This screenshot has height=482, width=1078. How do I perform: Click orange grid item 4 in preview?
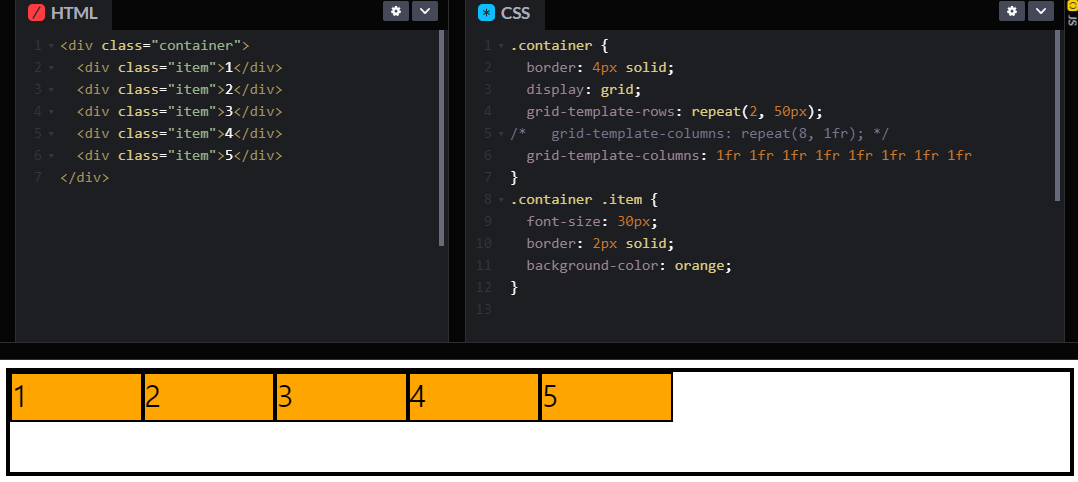(474, 397)
